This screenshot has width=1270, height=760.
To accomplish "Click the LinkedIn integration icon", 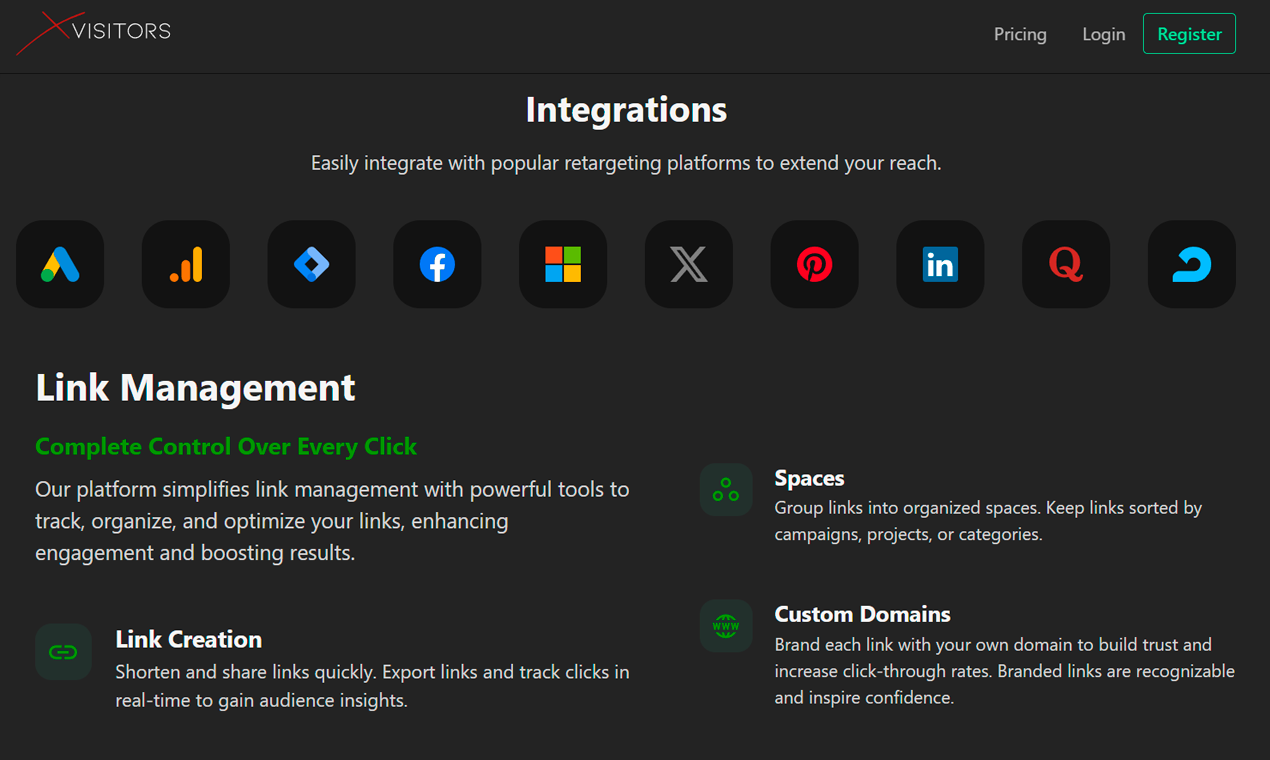I will click(940, 264).
